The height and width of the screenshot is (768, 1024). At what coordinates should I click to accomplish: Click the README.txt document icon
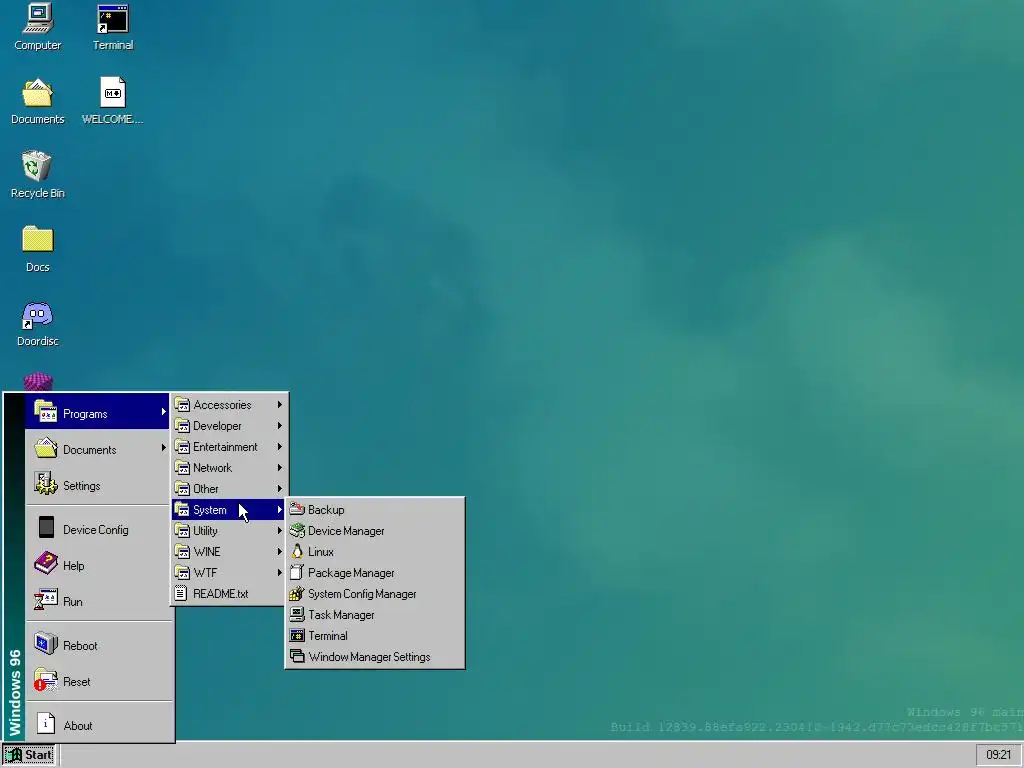pyautogui.click(x=181, y=594)
